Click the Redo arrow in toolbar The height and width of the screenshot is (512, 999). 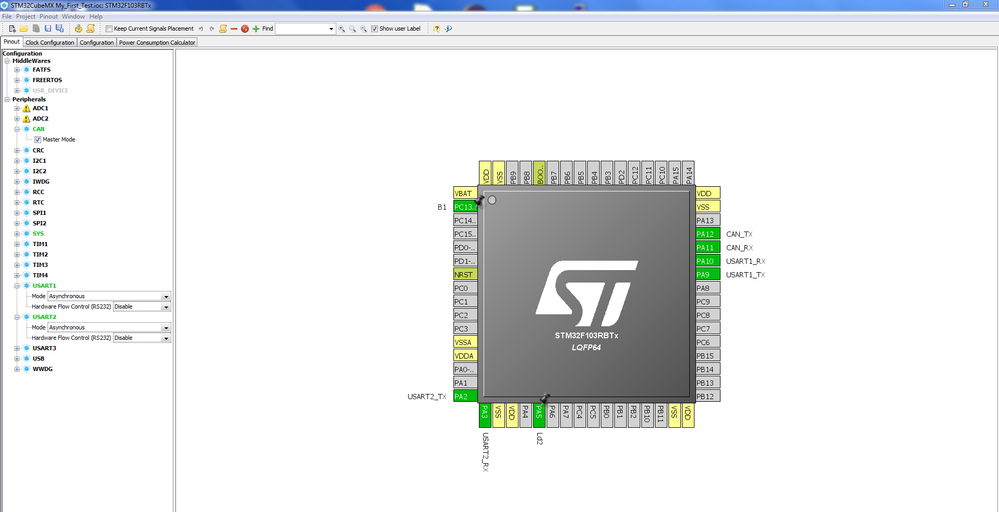[212, 29]
